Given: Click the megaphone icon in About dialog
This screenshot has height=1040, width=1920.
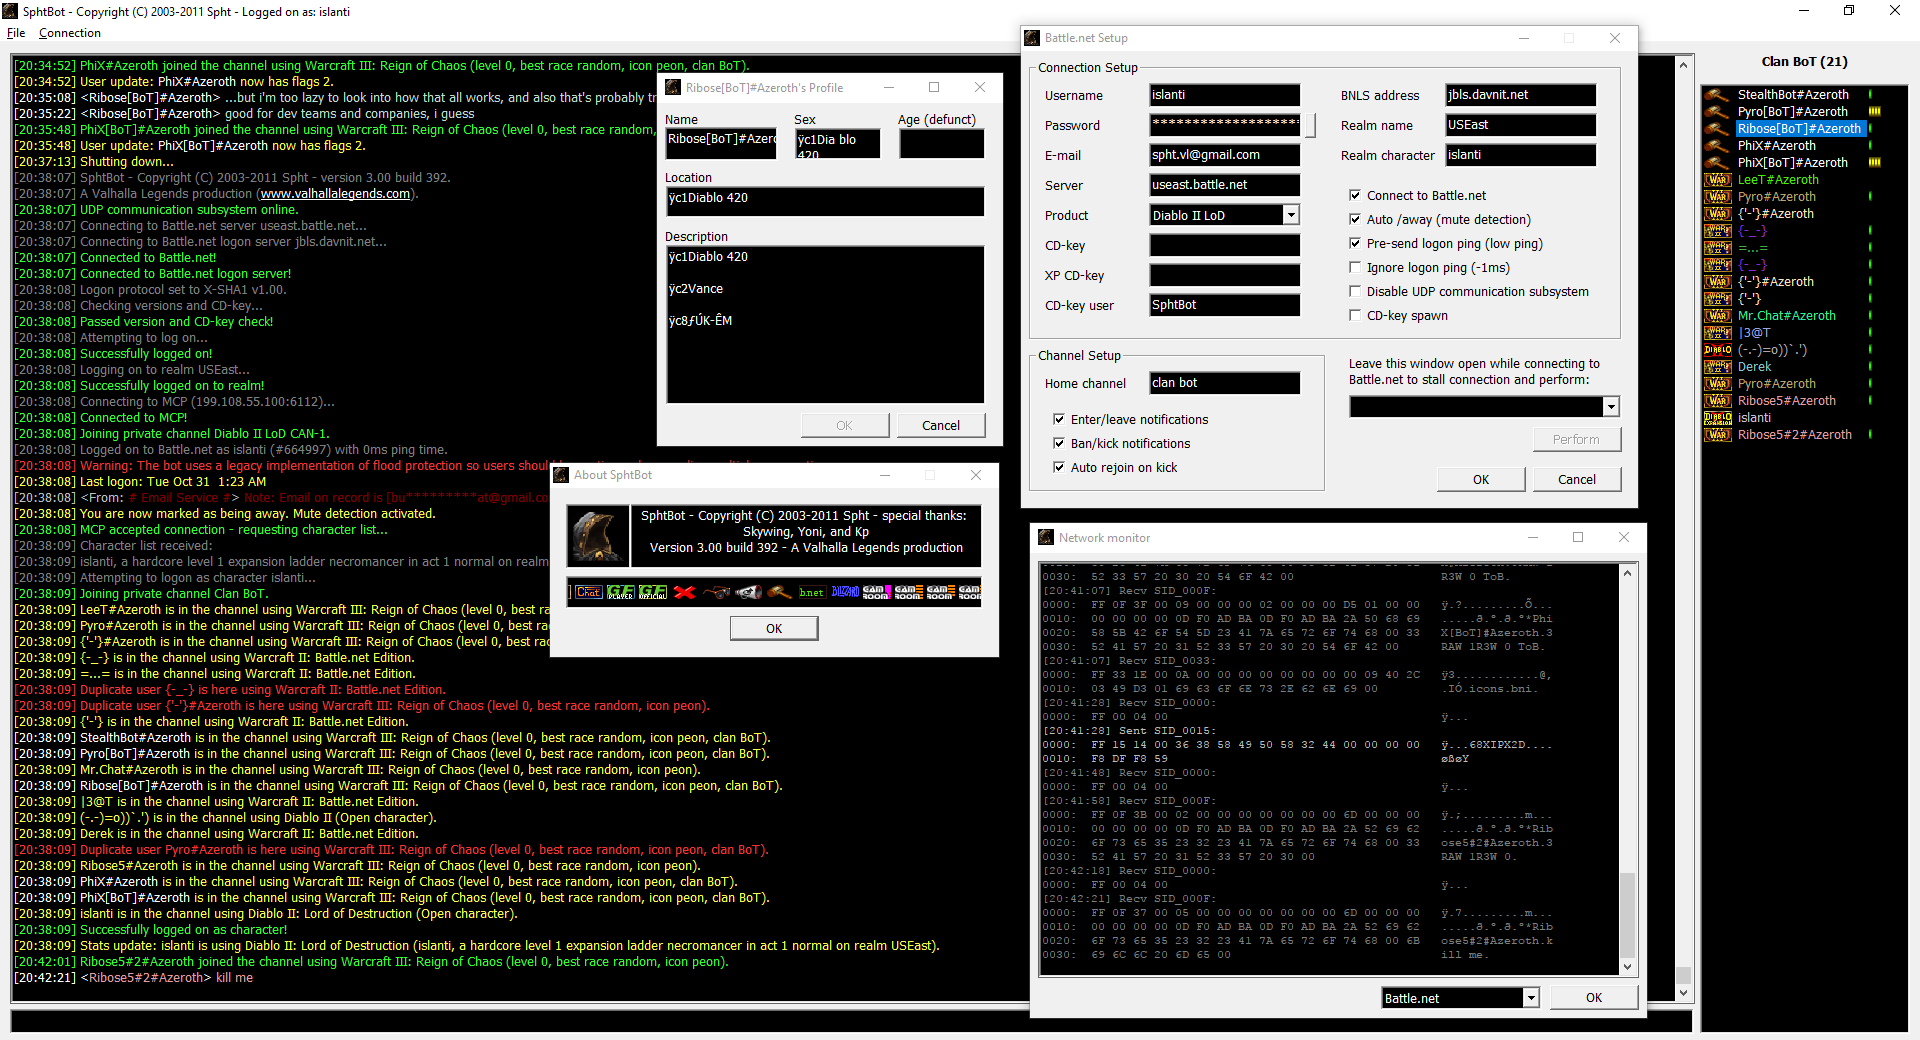Looking at the screenshot, I should pyautogui.click(x=749, y=592).
